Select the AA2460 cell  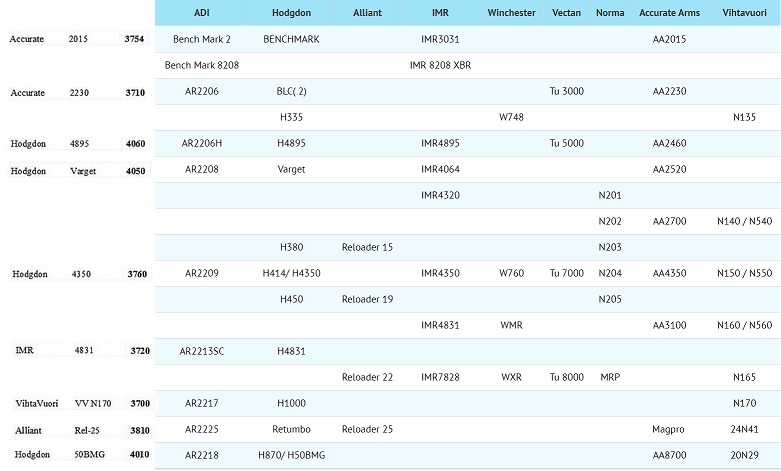pos(669,143)
